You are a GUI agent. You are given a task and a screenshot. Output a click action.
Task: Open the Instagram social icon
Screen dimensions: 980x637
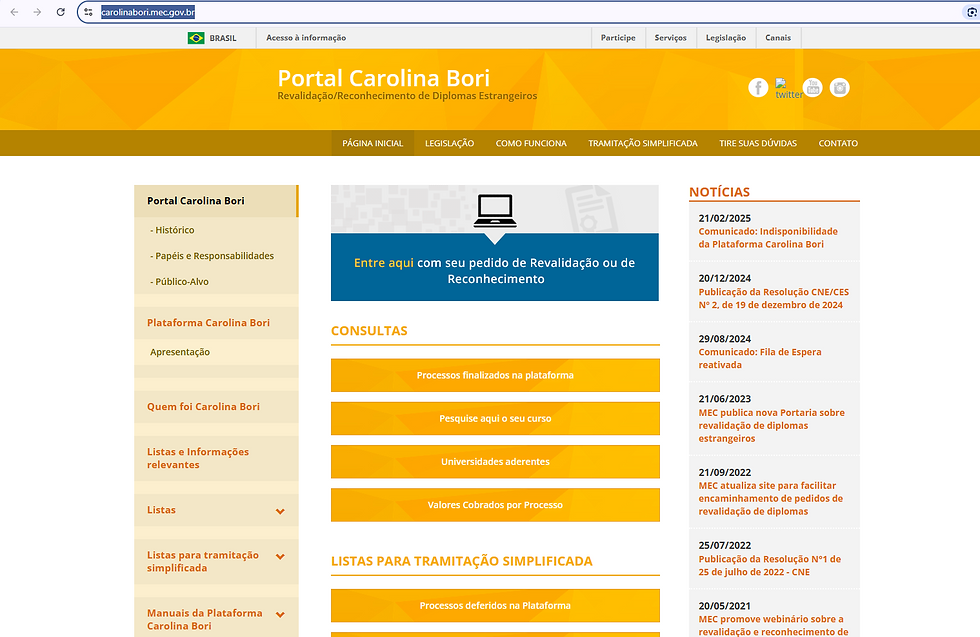tap(839, 88)
